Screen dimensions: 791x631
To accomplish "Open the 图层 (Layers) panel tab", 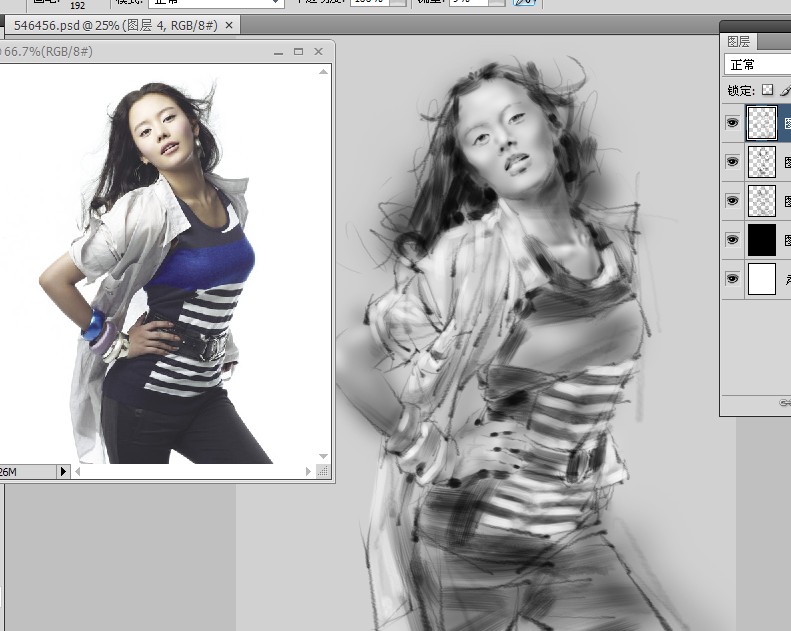I will pyautogui.click(x=738, y=41).
